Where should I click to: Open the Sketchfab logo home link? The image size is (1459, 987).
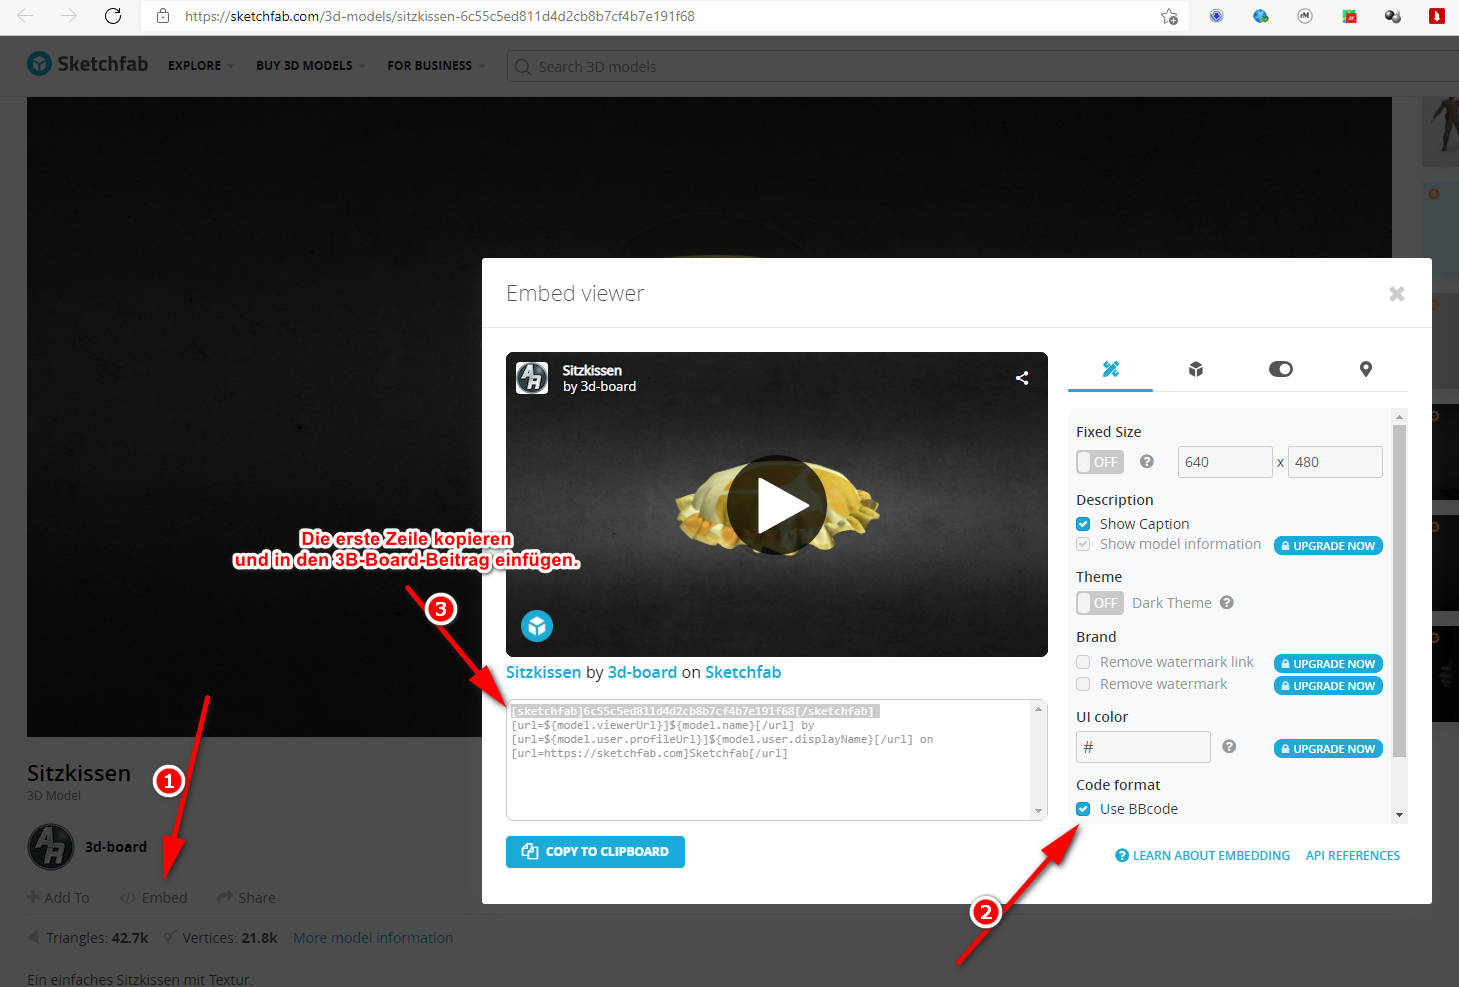tap(88, 64)
